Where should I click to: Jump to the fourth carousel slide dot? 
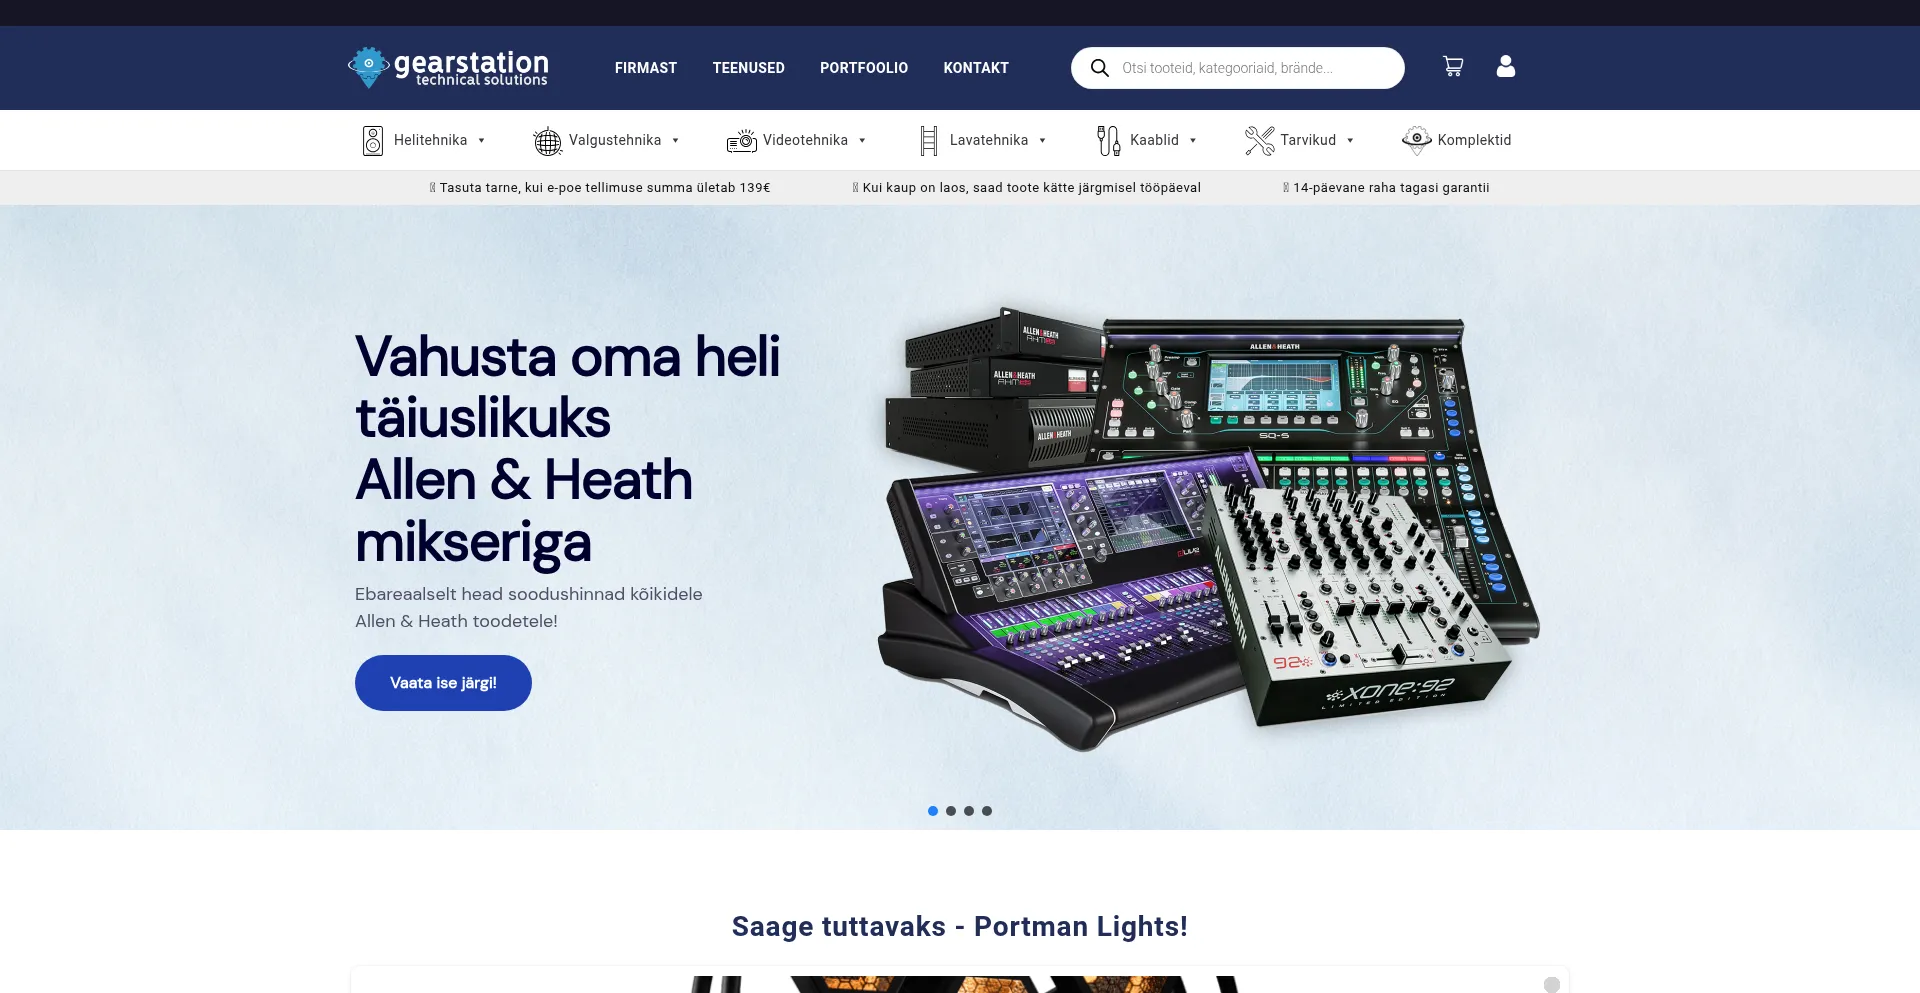[x=987, y=811]
